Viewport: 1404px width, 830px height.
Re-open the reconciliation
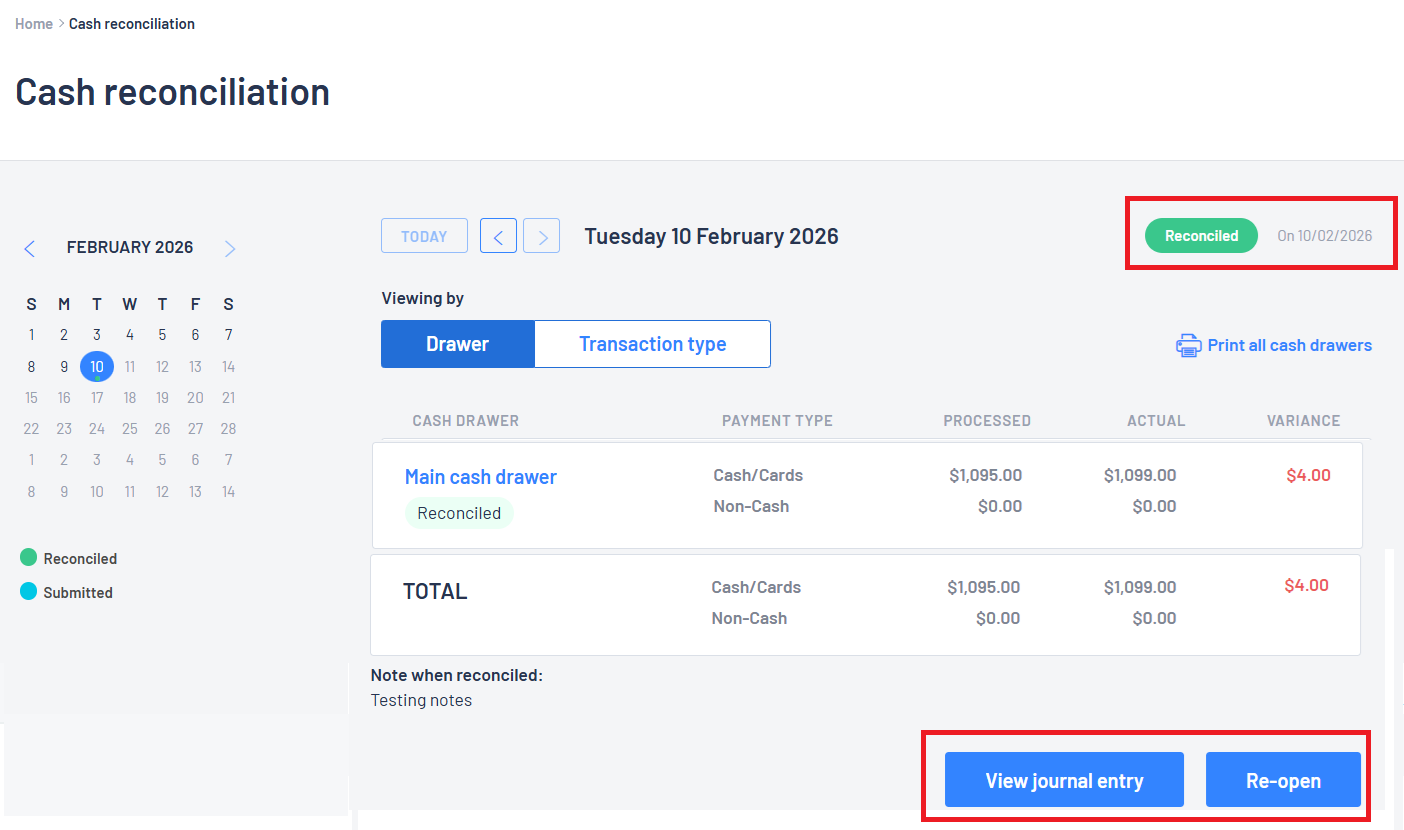click(1283, 780)
